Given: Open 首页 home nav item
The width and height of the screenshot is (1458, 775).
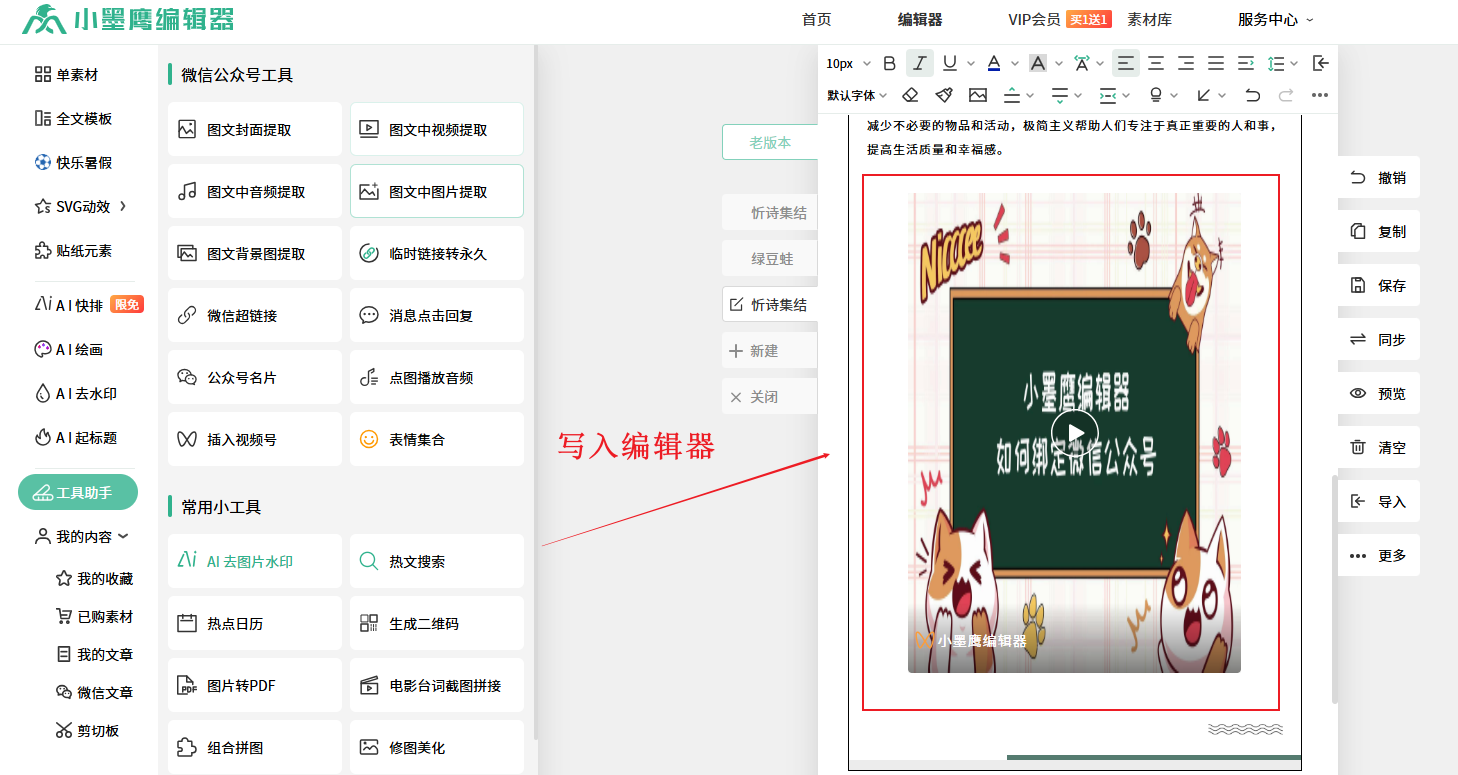Looking at the screenshot, I should [816, 19].
